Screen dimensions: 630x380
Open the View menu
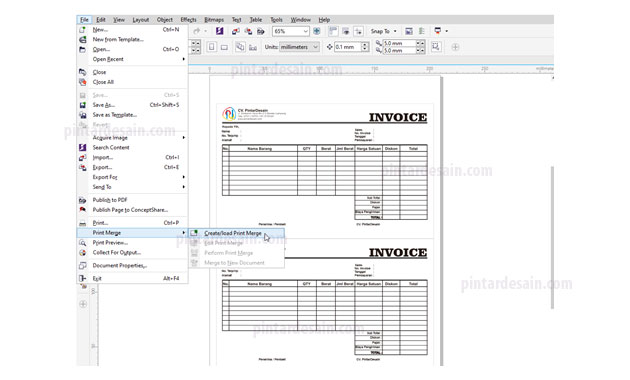tap(119, 20)
